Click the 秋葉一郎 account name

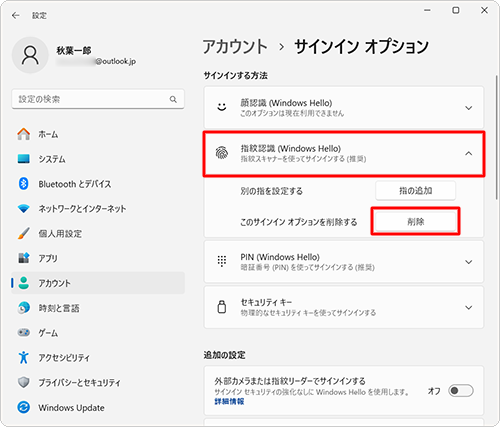click(74, 51)
